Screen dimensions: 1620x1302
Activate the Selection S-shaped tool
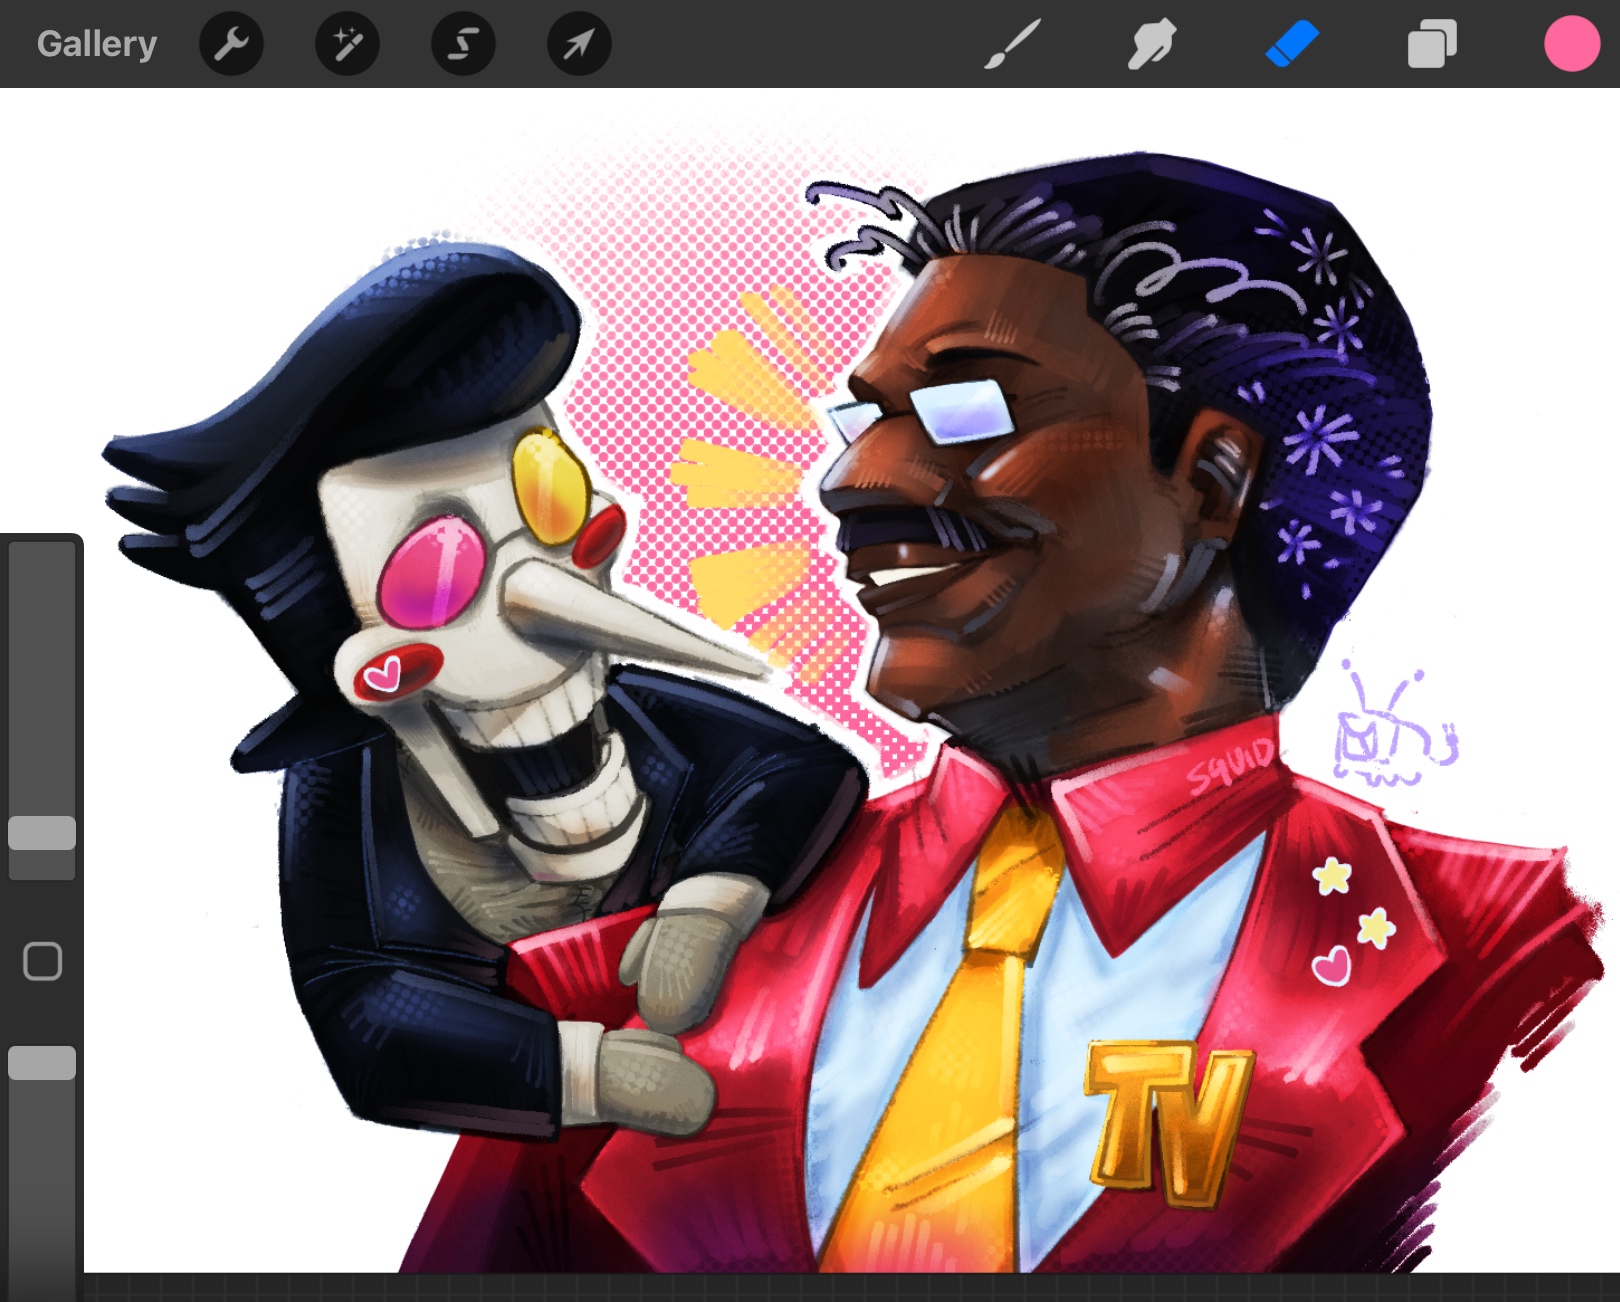(x=463, y=44)
